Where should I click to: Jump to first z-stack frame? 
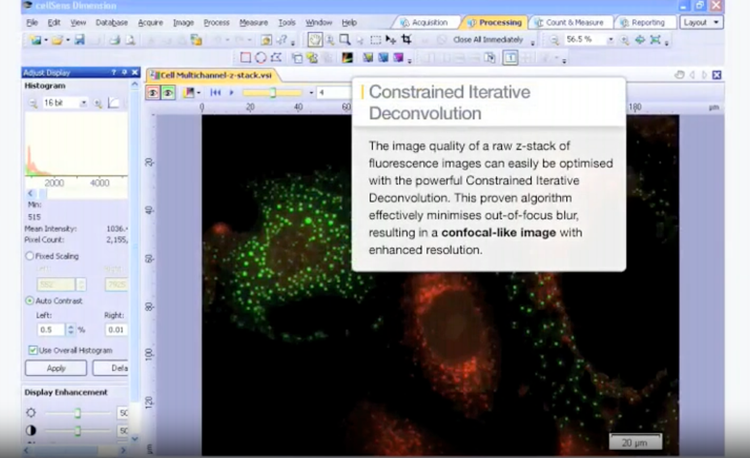pyautogui.click(x=215, y=92)
